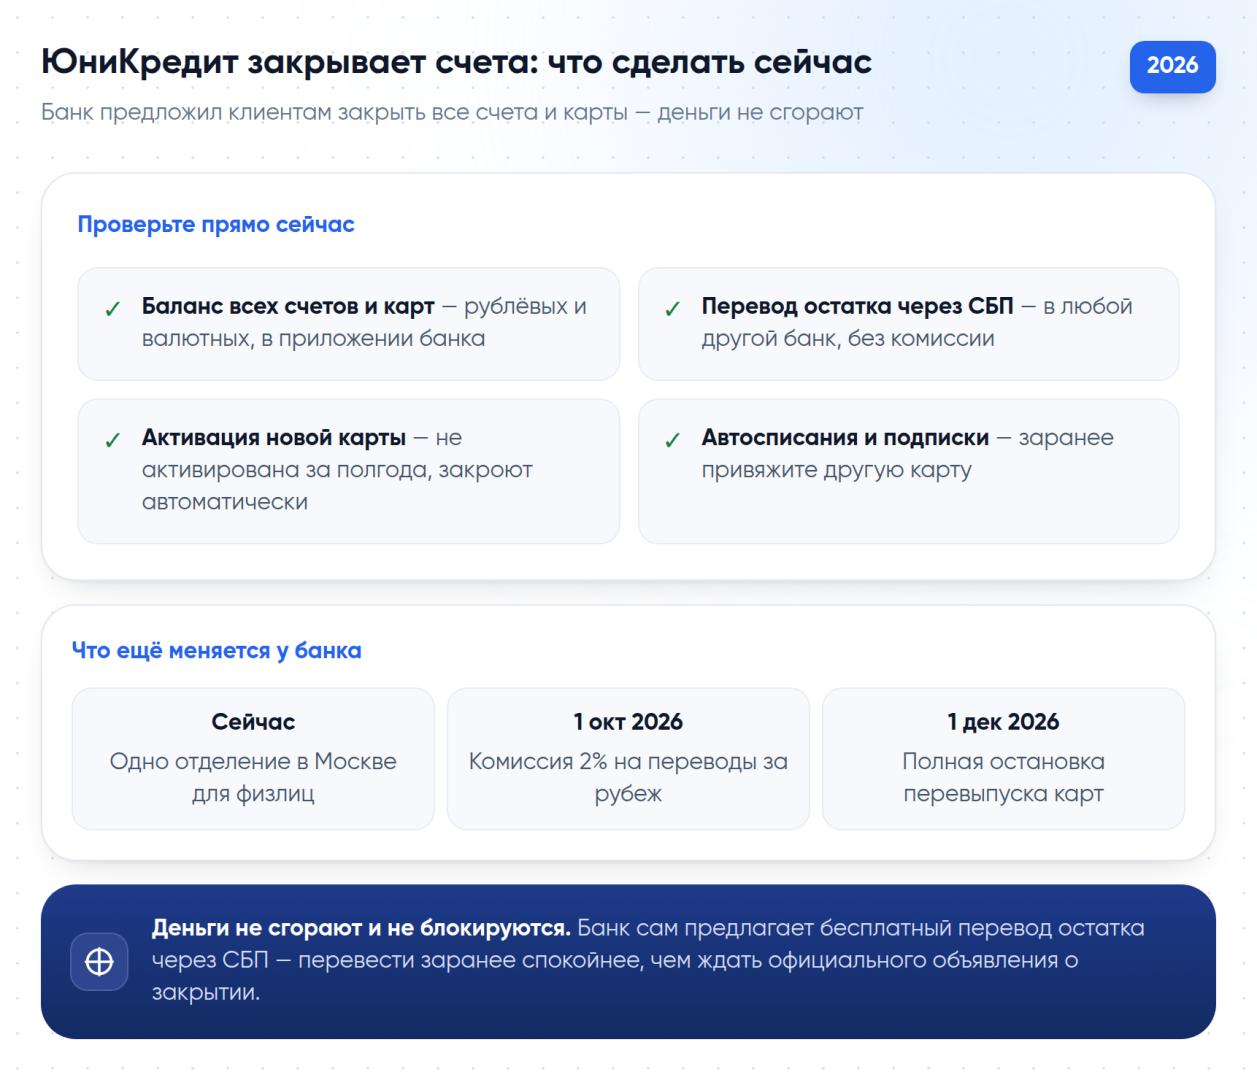1257x1080 pixels.
Task: Click the text 'валютных, в приложении банка'
Action: [x=313, y=338]
